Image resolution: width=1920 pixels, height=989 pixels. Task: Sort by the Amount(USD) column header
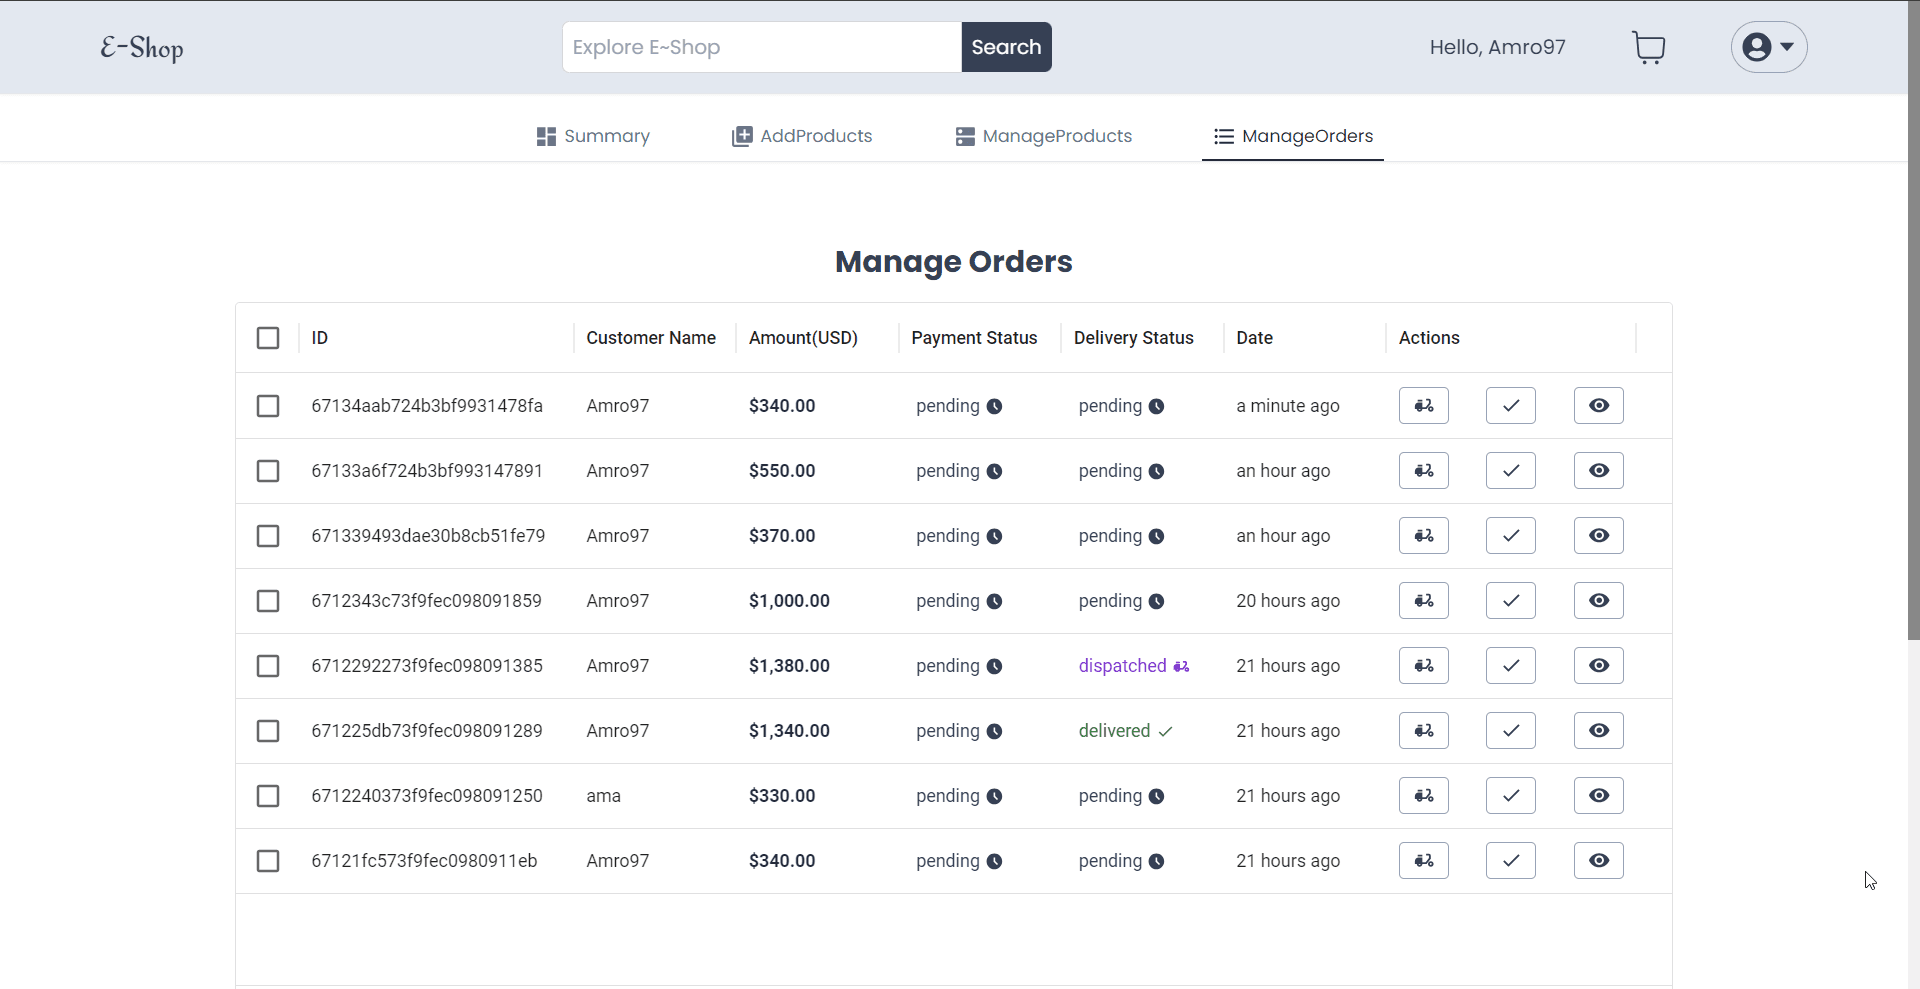tap(803, 338)
